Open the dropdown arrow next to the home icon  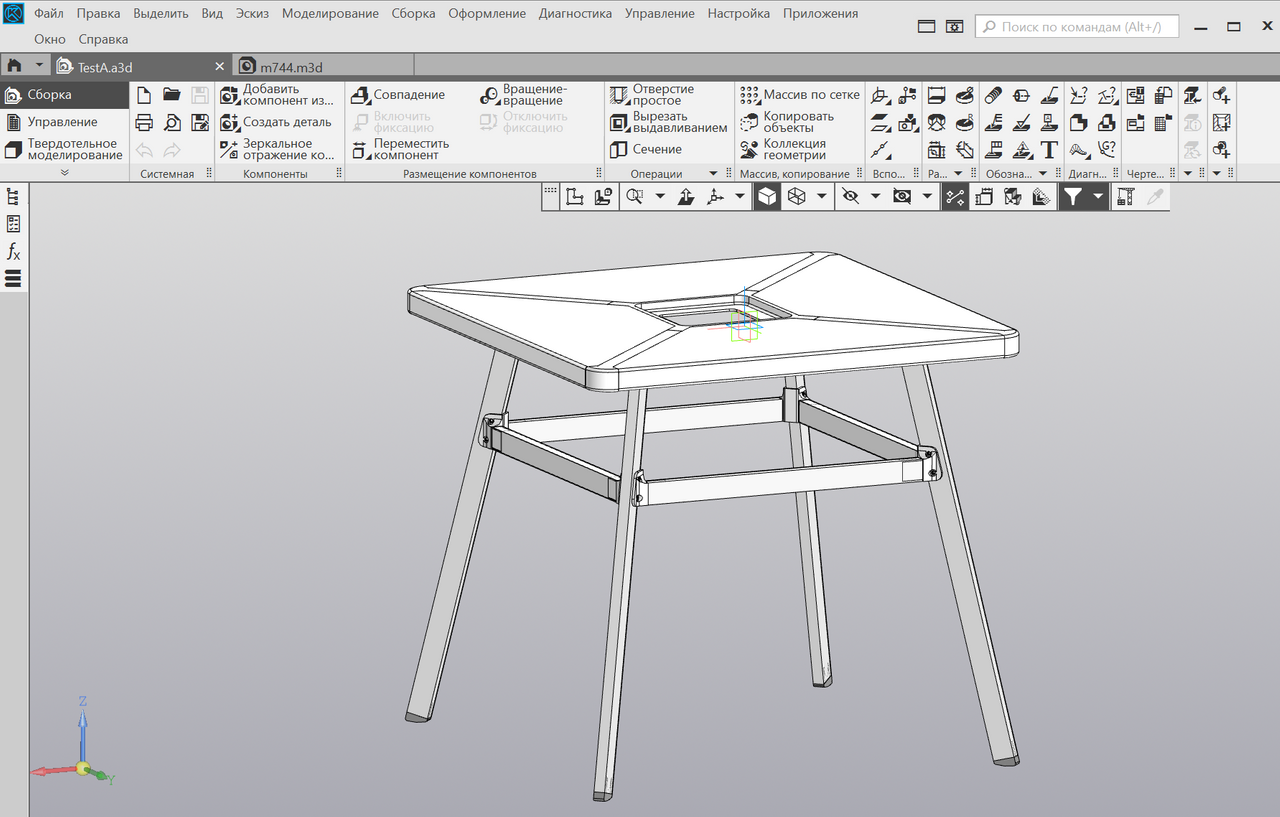(39, 66)
